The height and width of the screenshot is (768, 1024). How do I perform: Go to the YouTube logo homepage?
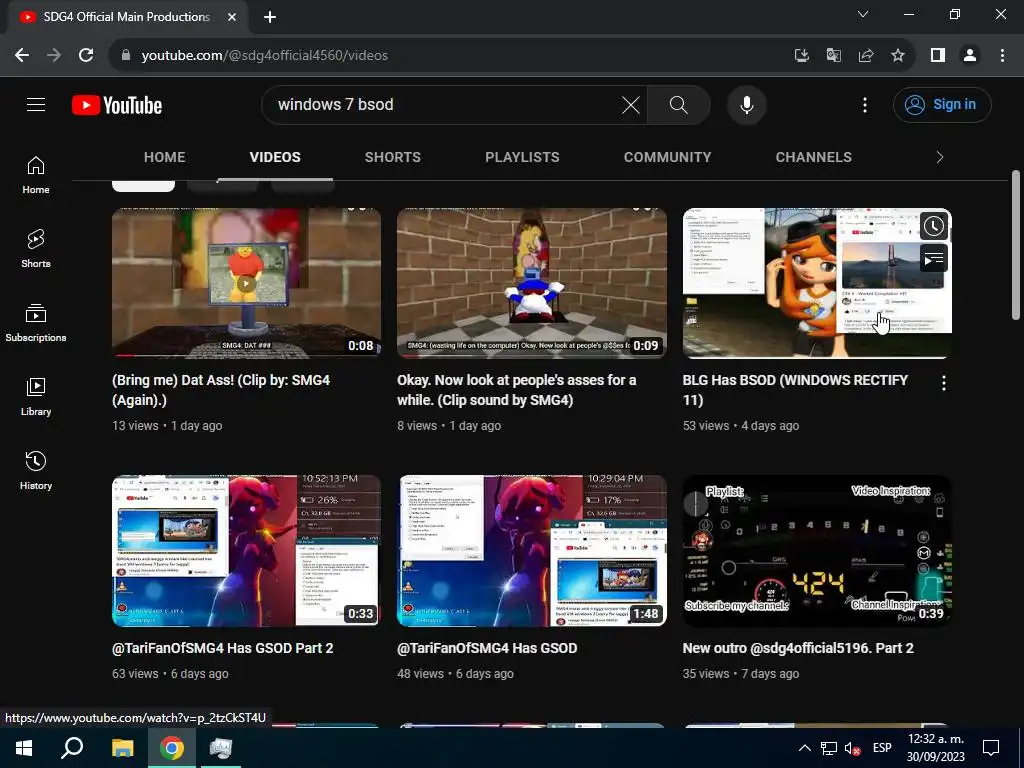[117, 105]
